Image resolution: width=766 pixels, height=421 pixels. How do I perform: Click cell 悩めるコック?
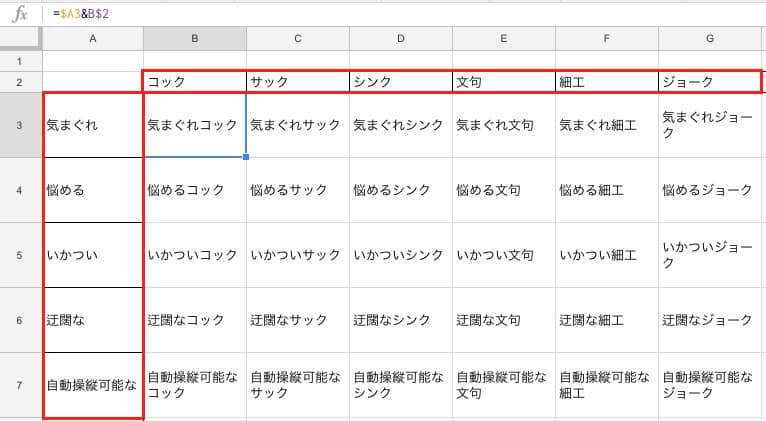(x=195, y=190)
